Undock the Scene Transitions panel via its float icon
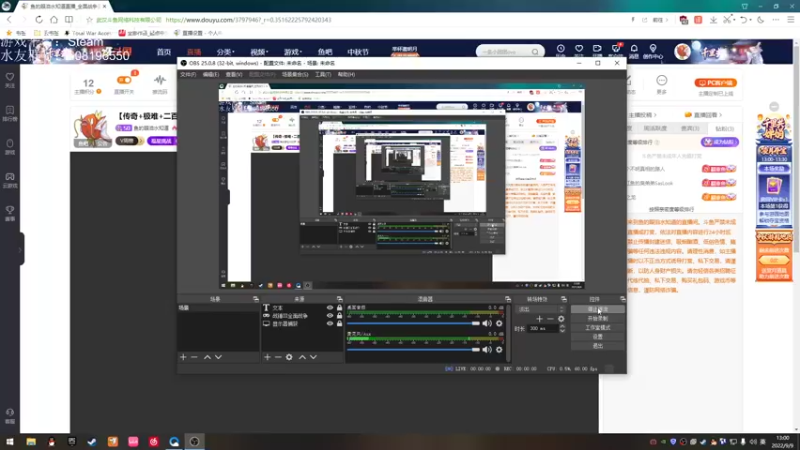This screenshot has height=450, width=800. point(564,299)
